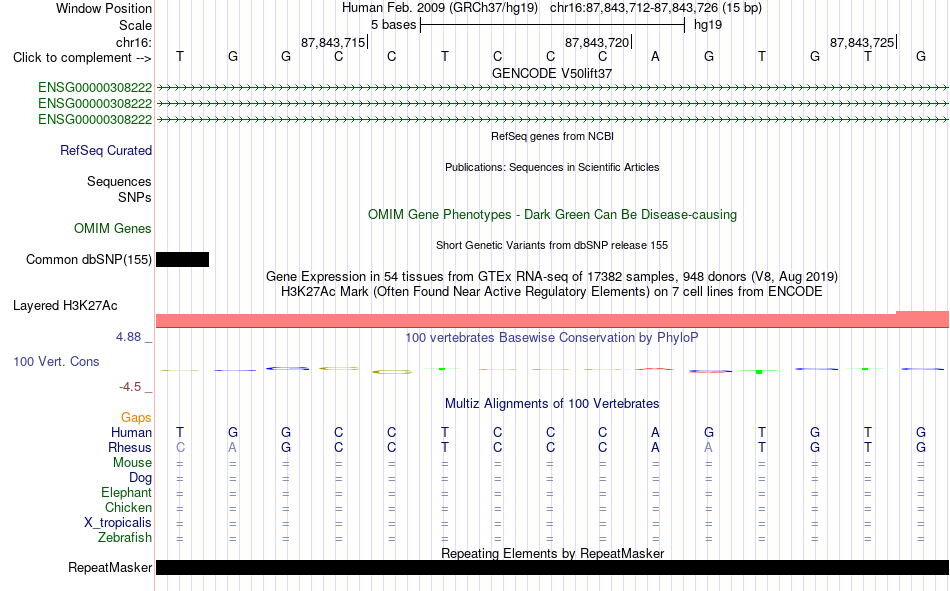Click the 'Chicken' species label
Screen dimensions: 950x591
pyautogui.click(x=128, y=507)
